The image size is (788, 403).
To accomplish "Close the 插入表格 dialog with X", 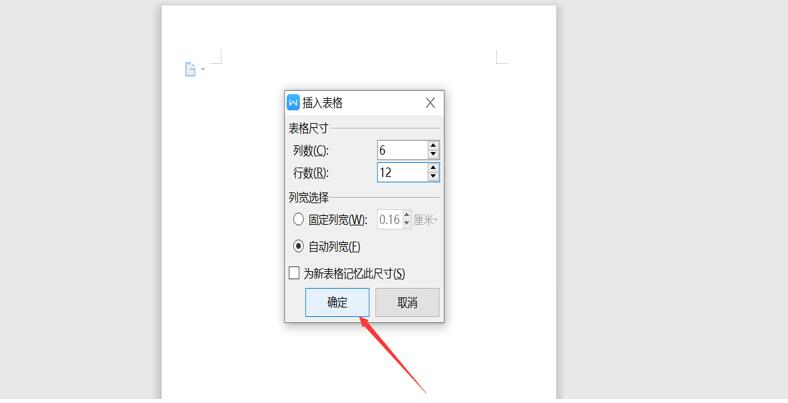I will click(430, 103).
